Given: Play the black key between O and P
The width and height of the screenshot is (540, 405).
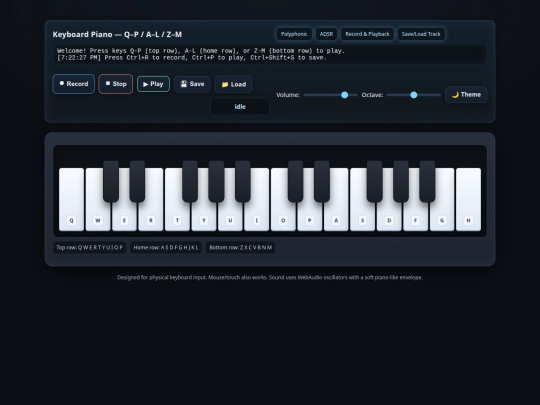Looking at the screenshot, I should pos(295,181).
